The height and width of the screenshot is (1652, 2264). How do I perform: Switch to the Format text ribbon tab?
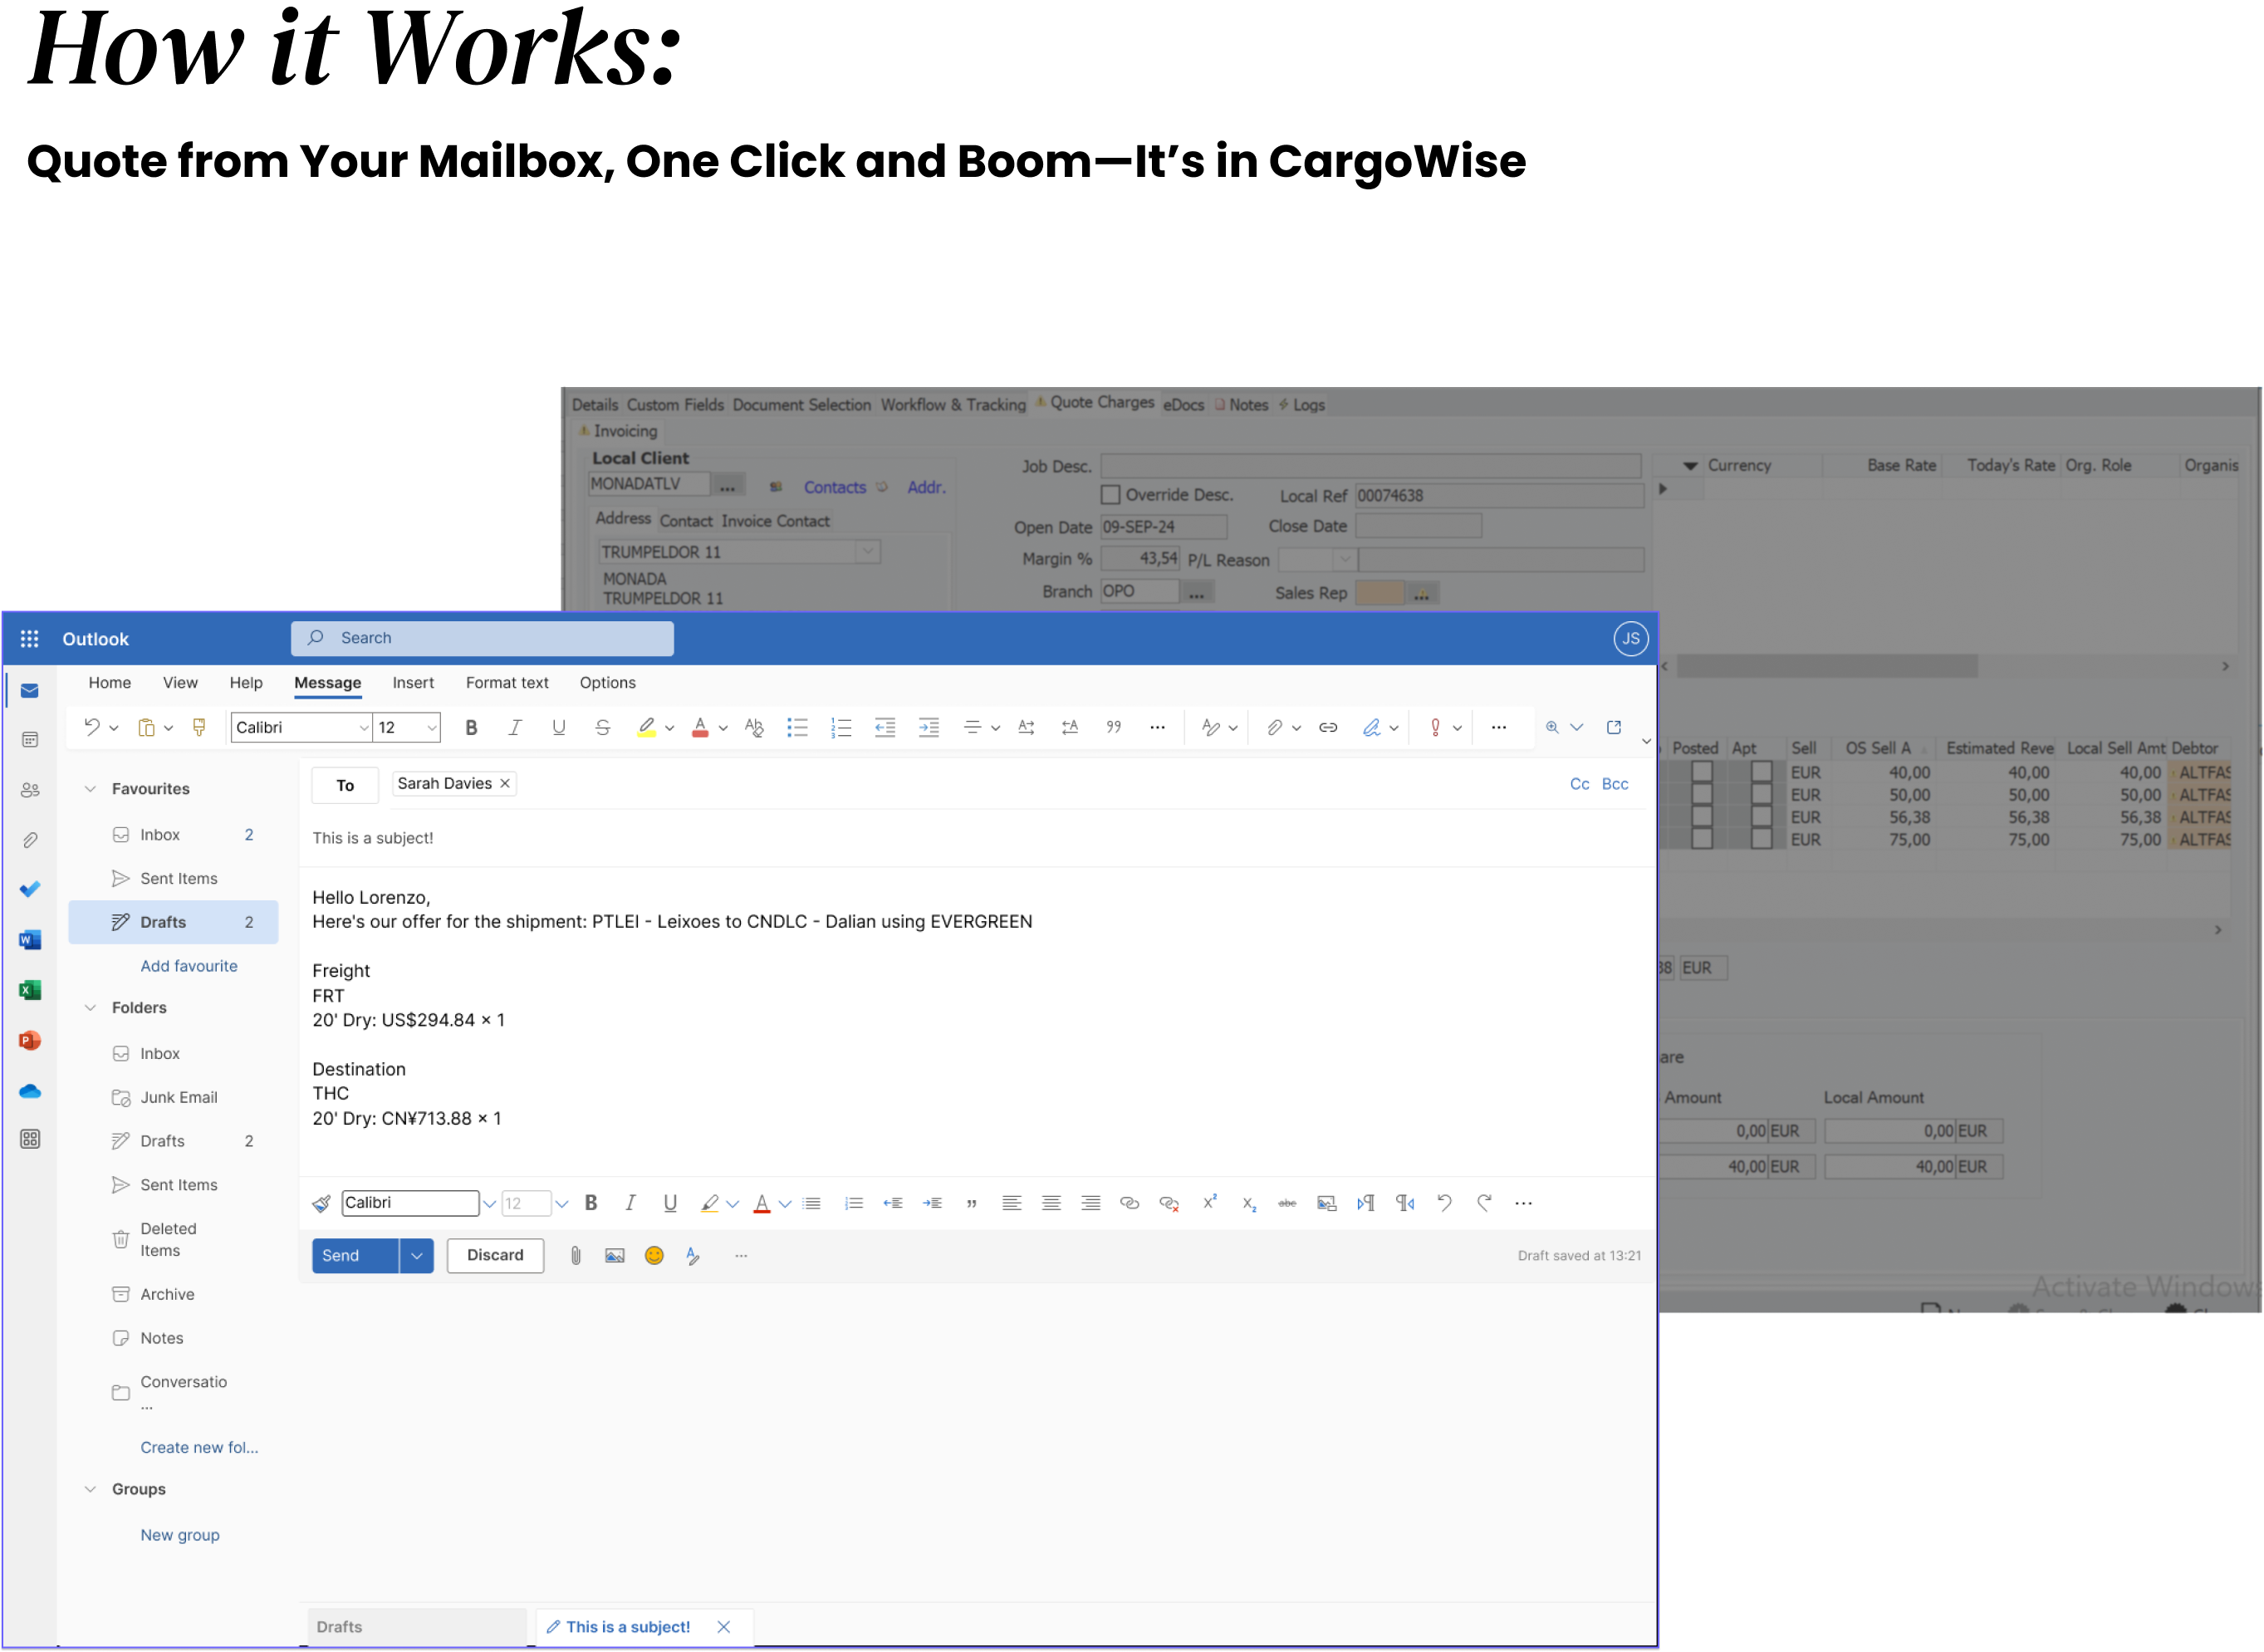(x=507, y=683)
